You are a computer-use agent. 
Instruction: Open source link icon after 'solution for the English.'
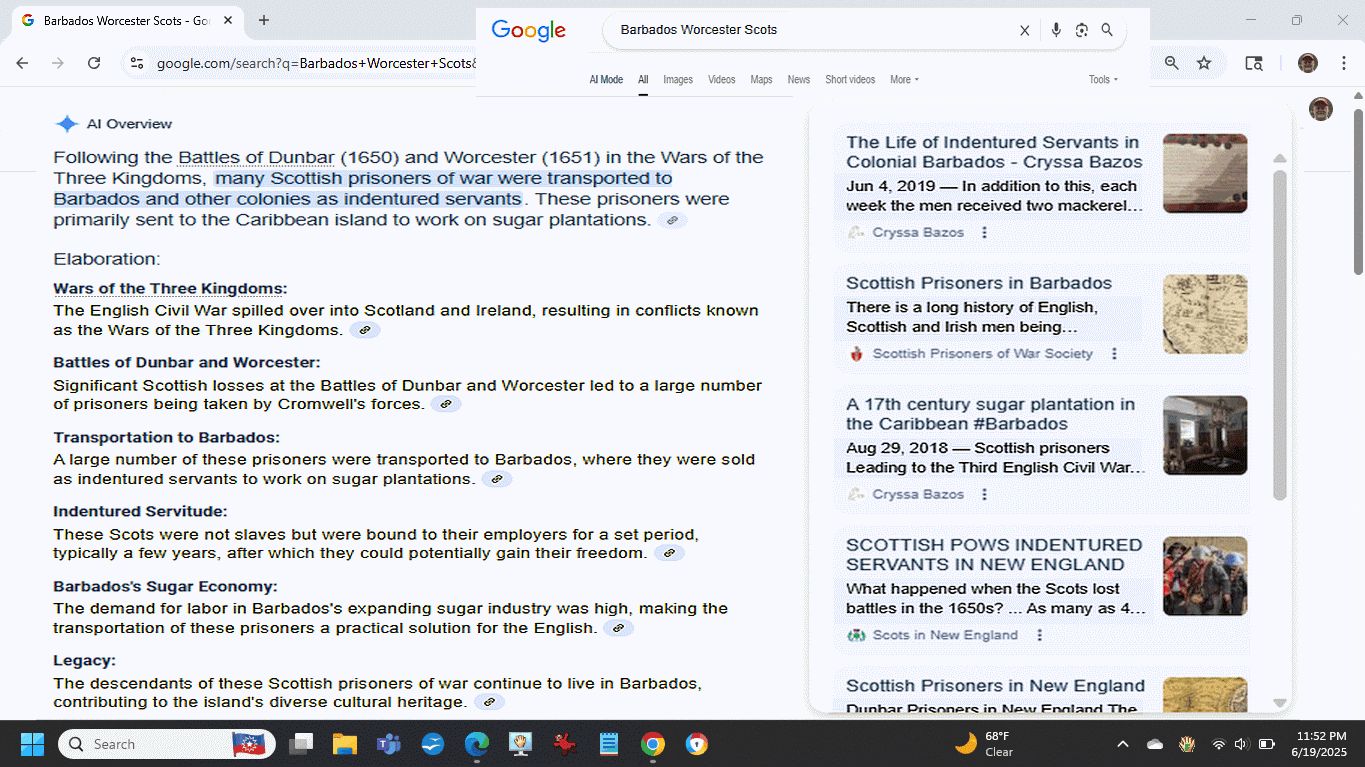coord(619,628)
